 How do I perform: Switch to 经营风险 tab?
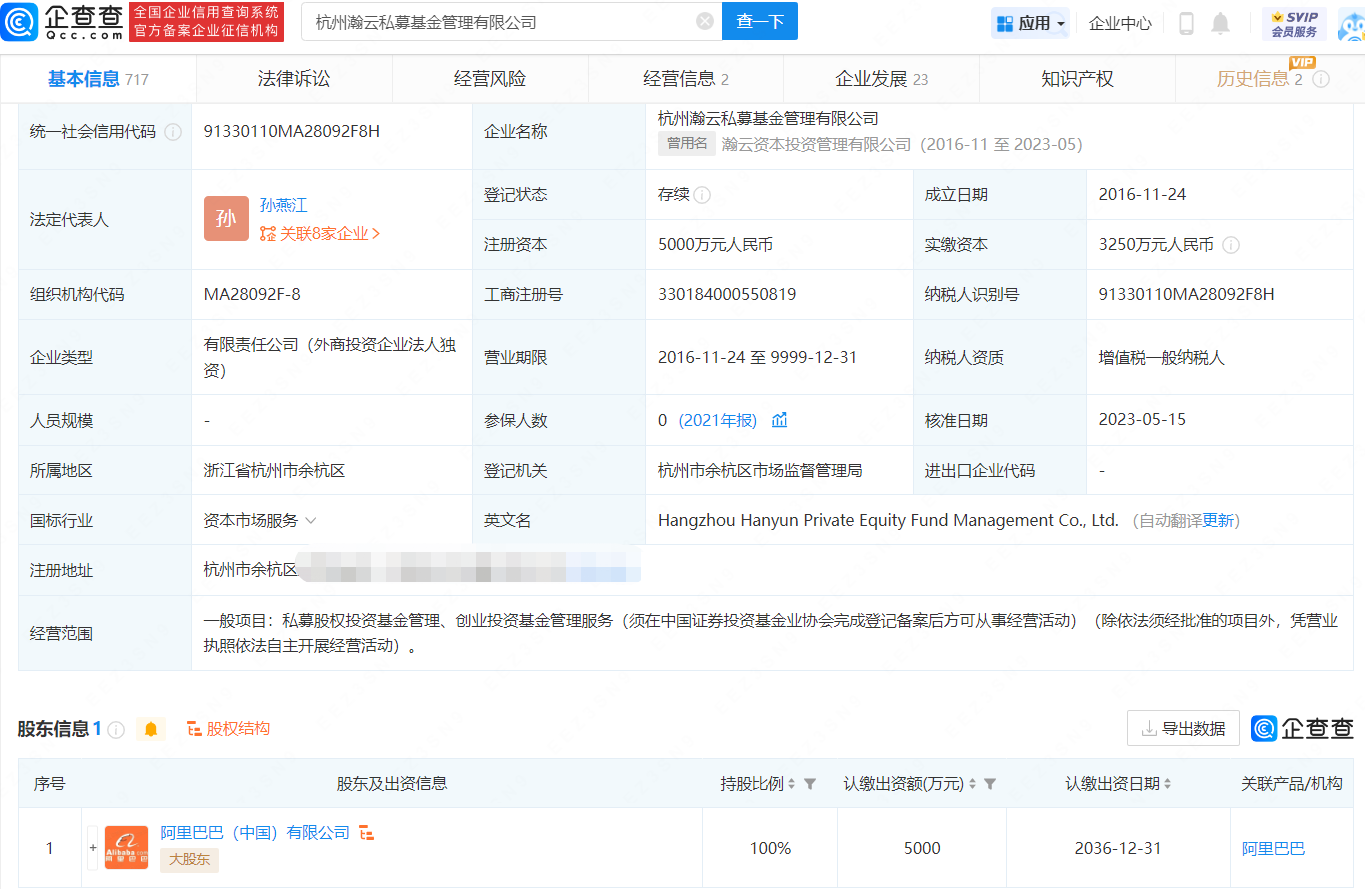point(490,79)
